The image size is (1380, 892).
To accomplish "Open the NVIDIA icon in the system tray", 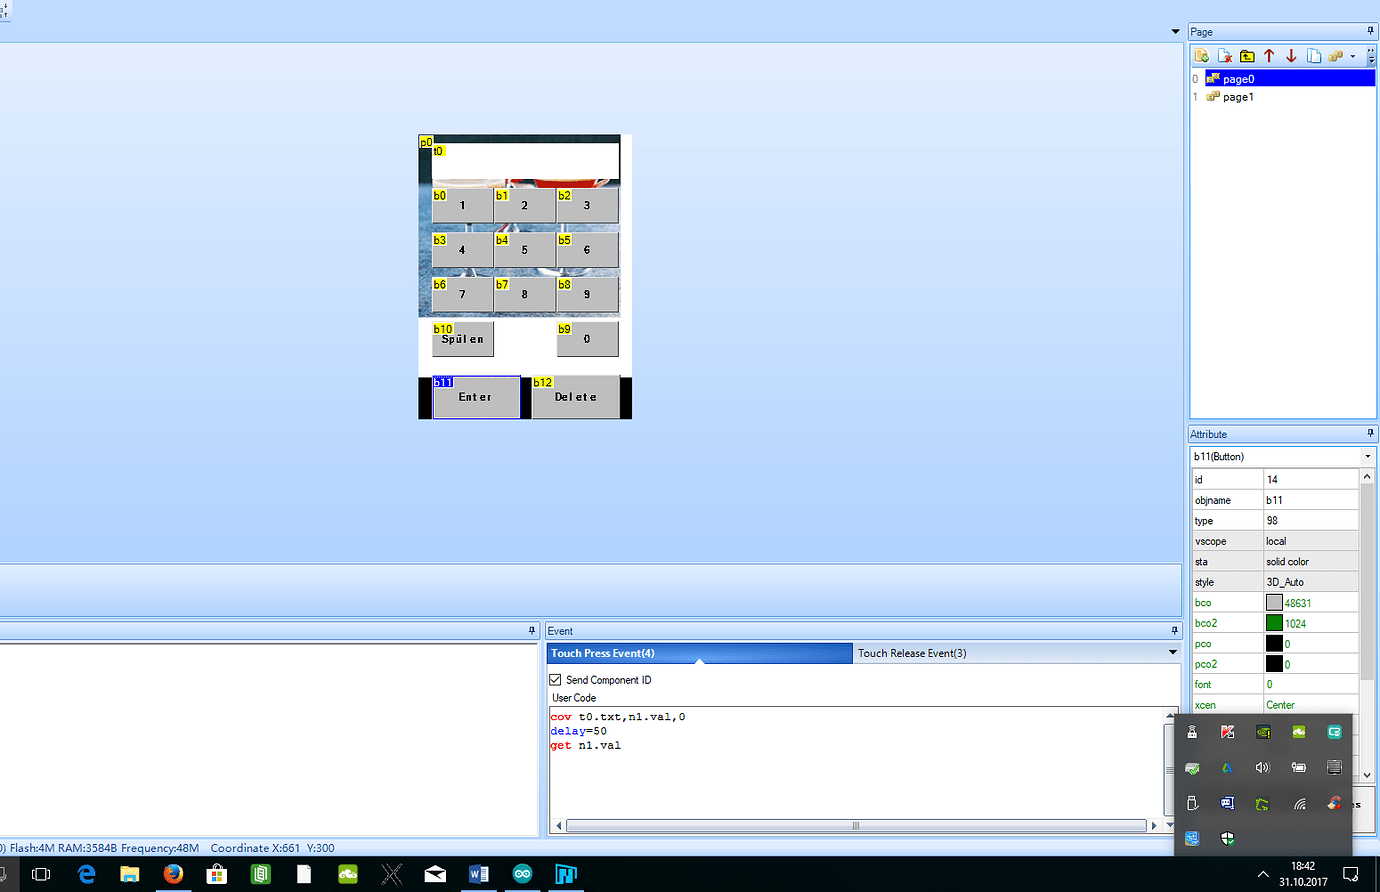I will coord(1262,732).
